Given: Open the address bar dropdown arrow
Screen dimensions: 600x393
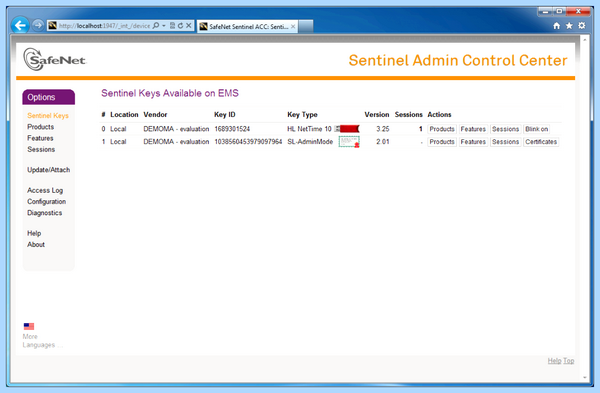Looking at the screenshot, I should [x=164, y=26].
